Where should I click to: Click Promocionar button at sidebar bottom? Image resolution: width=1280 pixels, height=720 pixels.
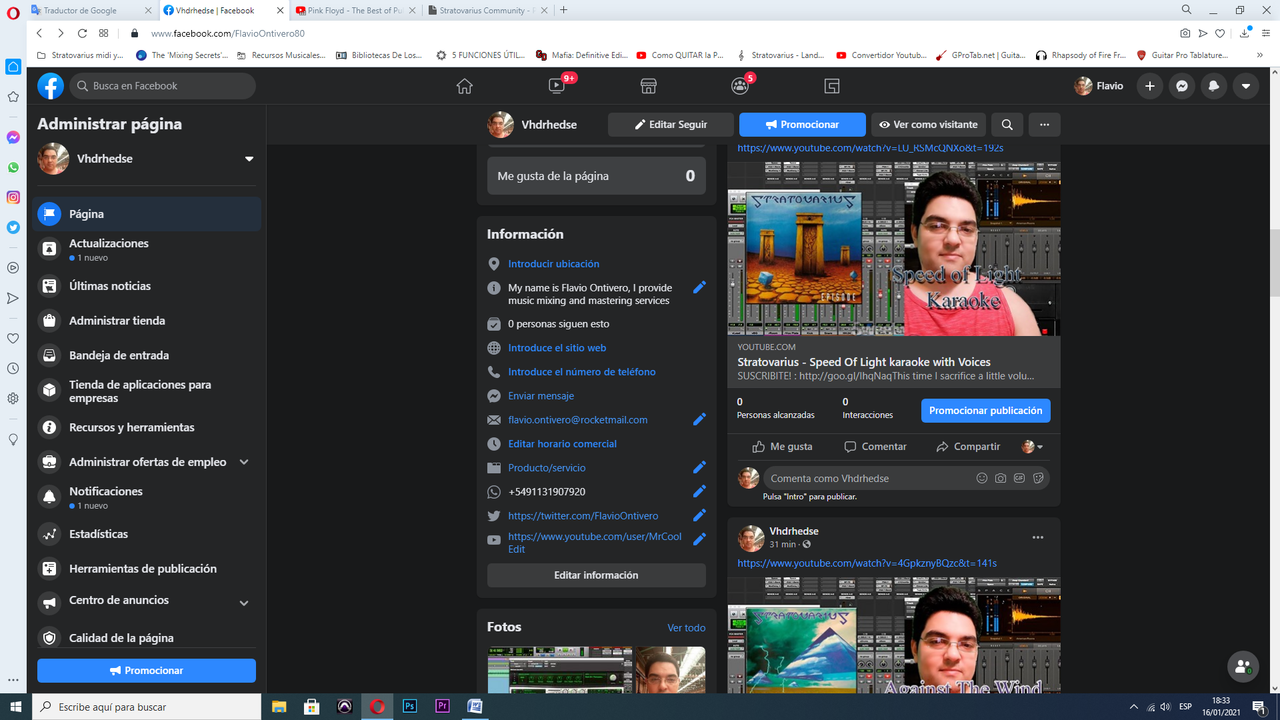[146, 670]
